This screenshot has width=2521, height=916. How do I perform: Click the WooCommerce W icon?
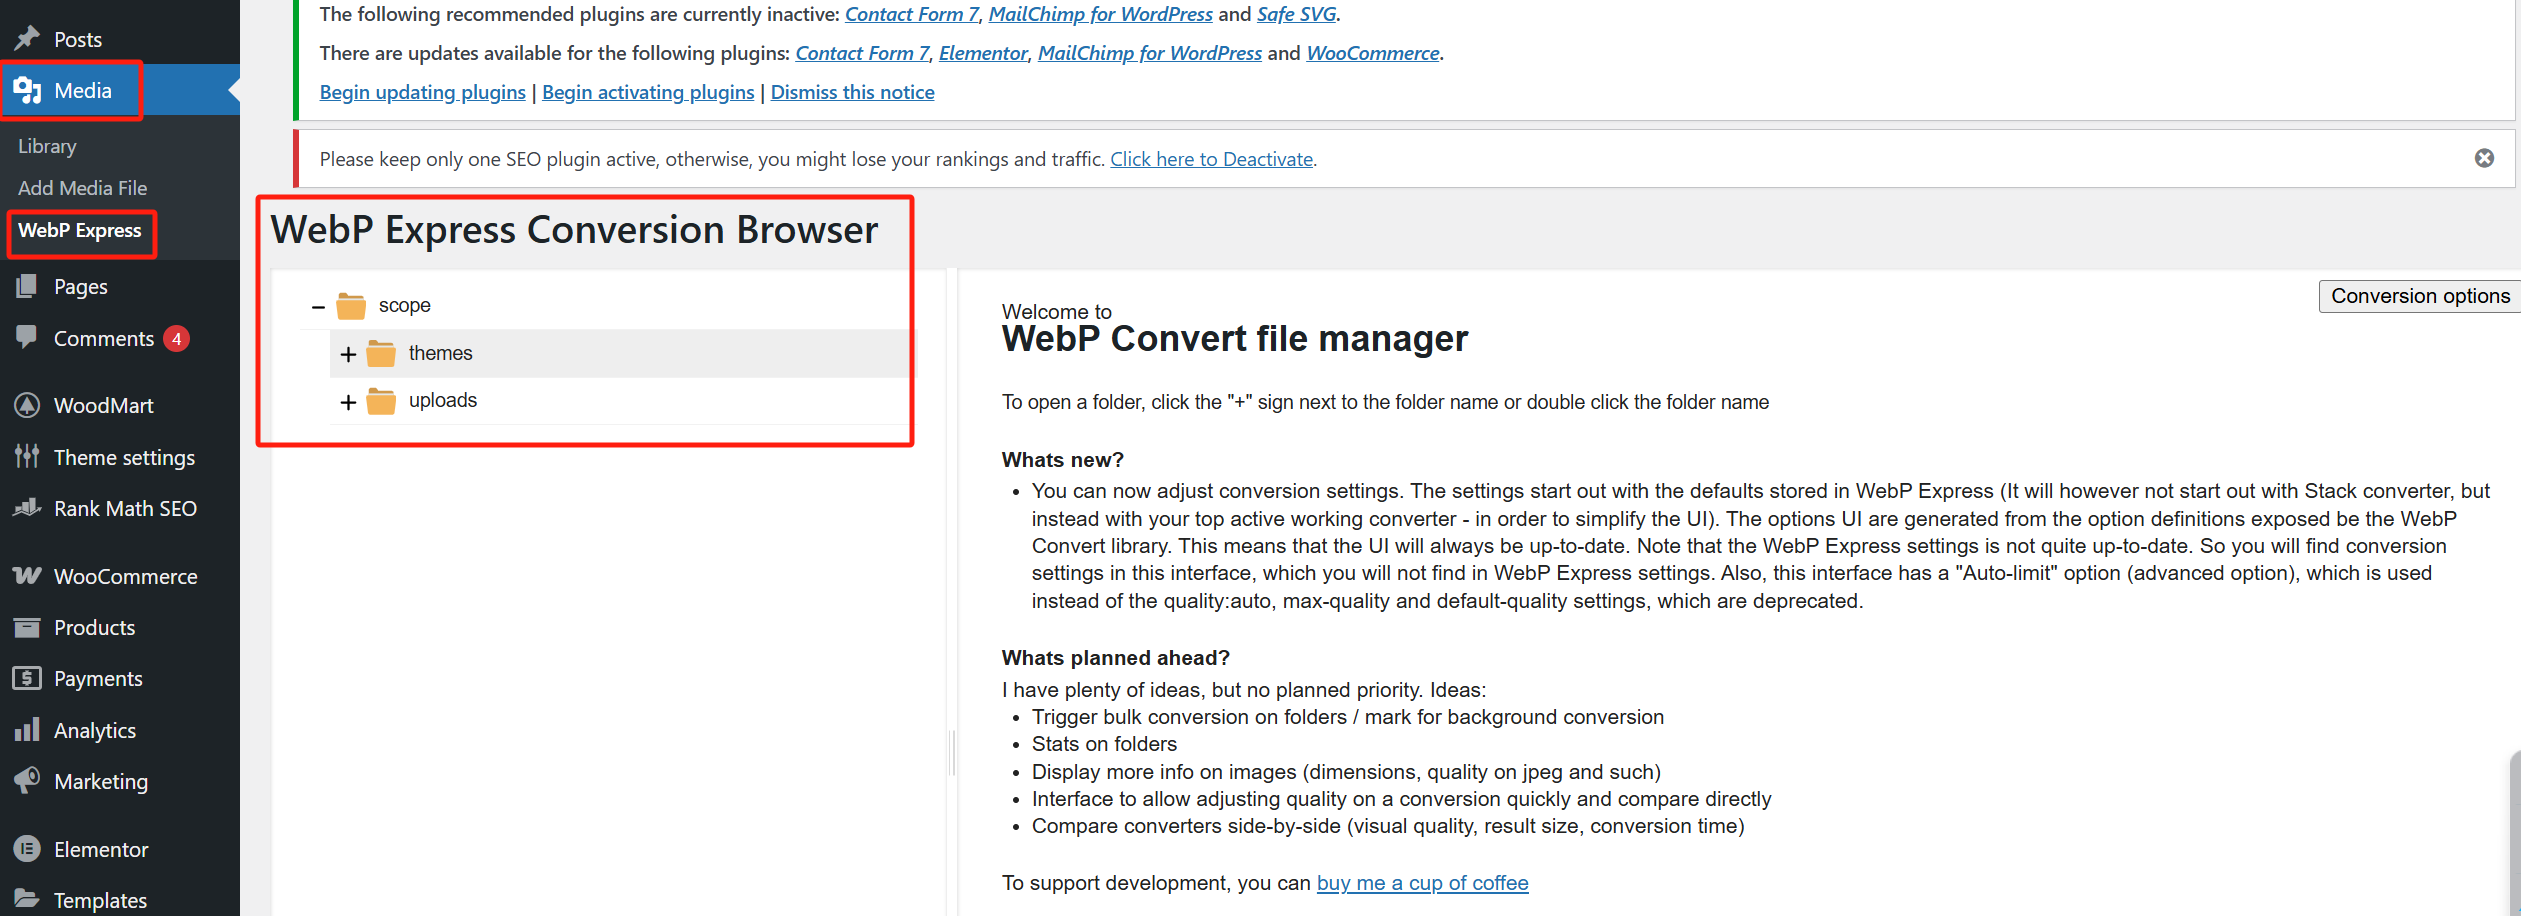point(27,575)
